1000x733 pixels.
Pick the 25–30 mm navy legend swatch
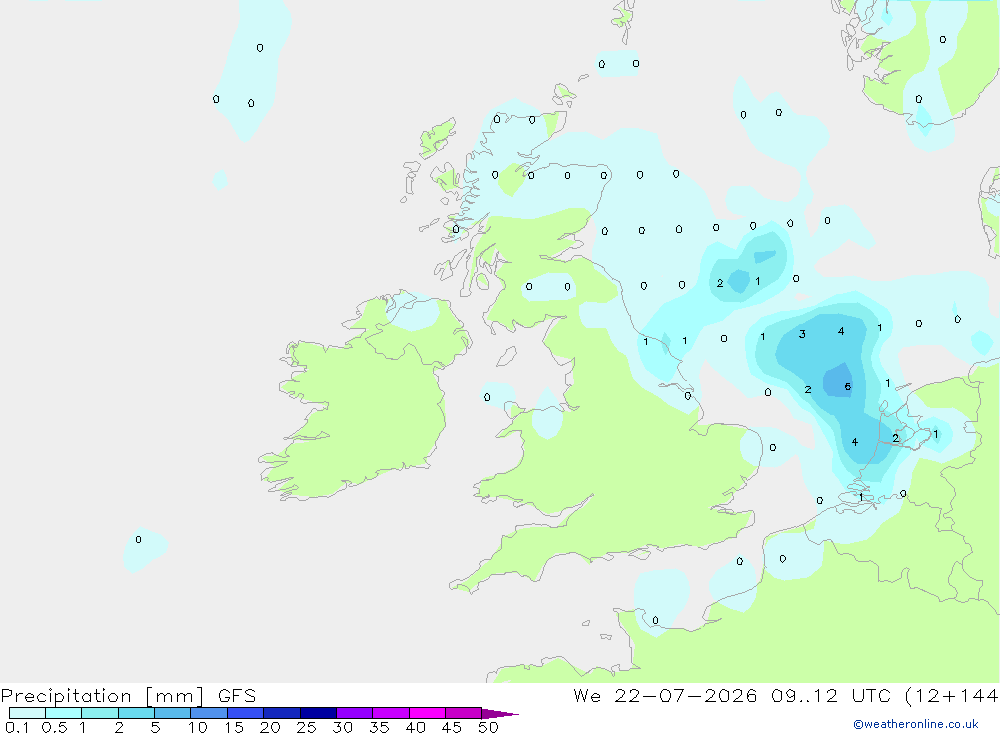pos(318,713)
